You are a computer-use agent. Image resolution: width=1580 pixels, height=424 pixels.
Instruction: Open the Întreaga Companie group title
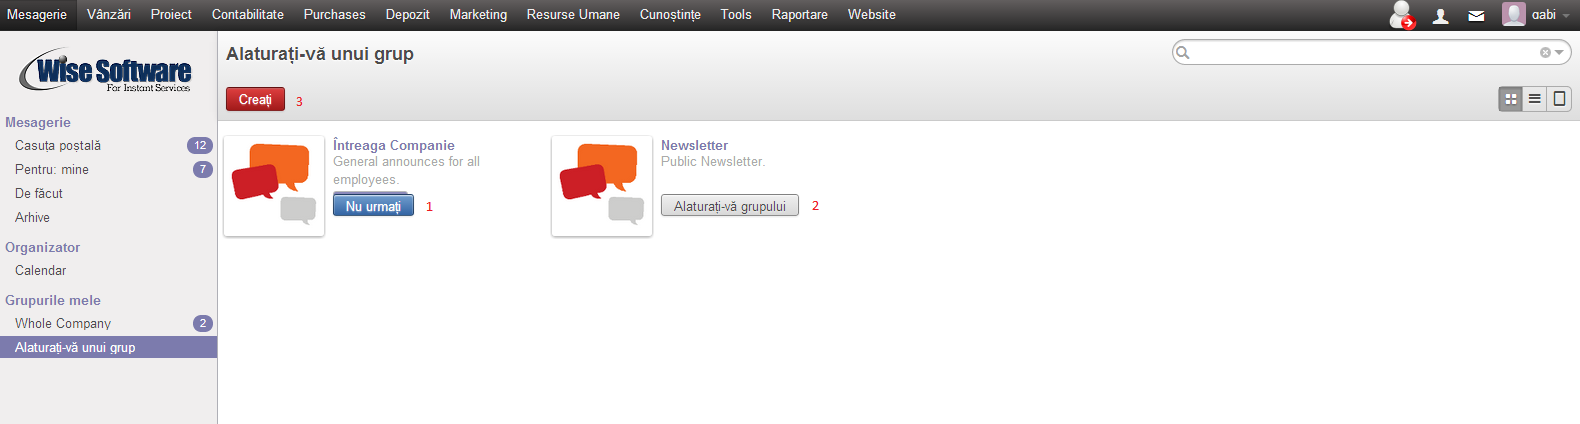point(394,145)
